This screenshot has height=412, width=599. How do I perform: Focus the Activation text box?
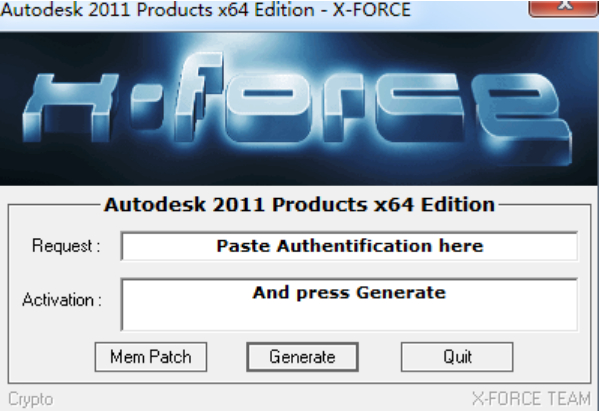[x=349, y=304]
